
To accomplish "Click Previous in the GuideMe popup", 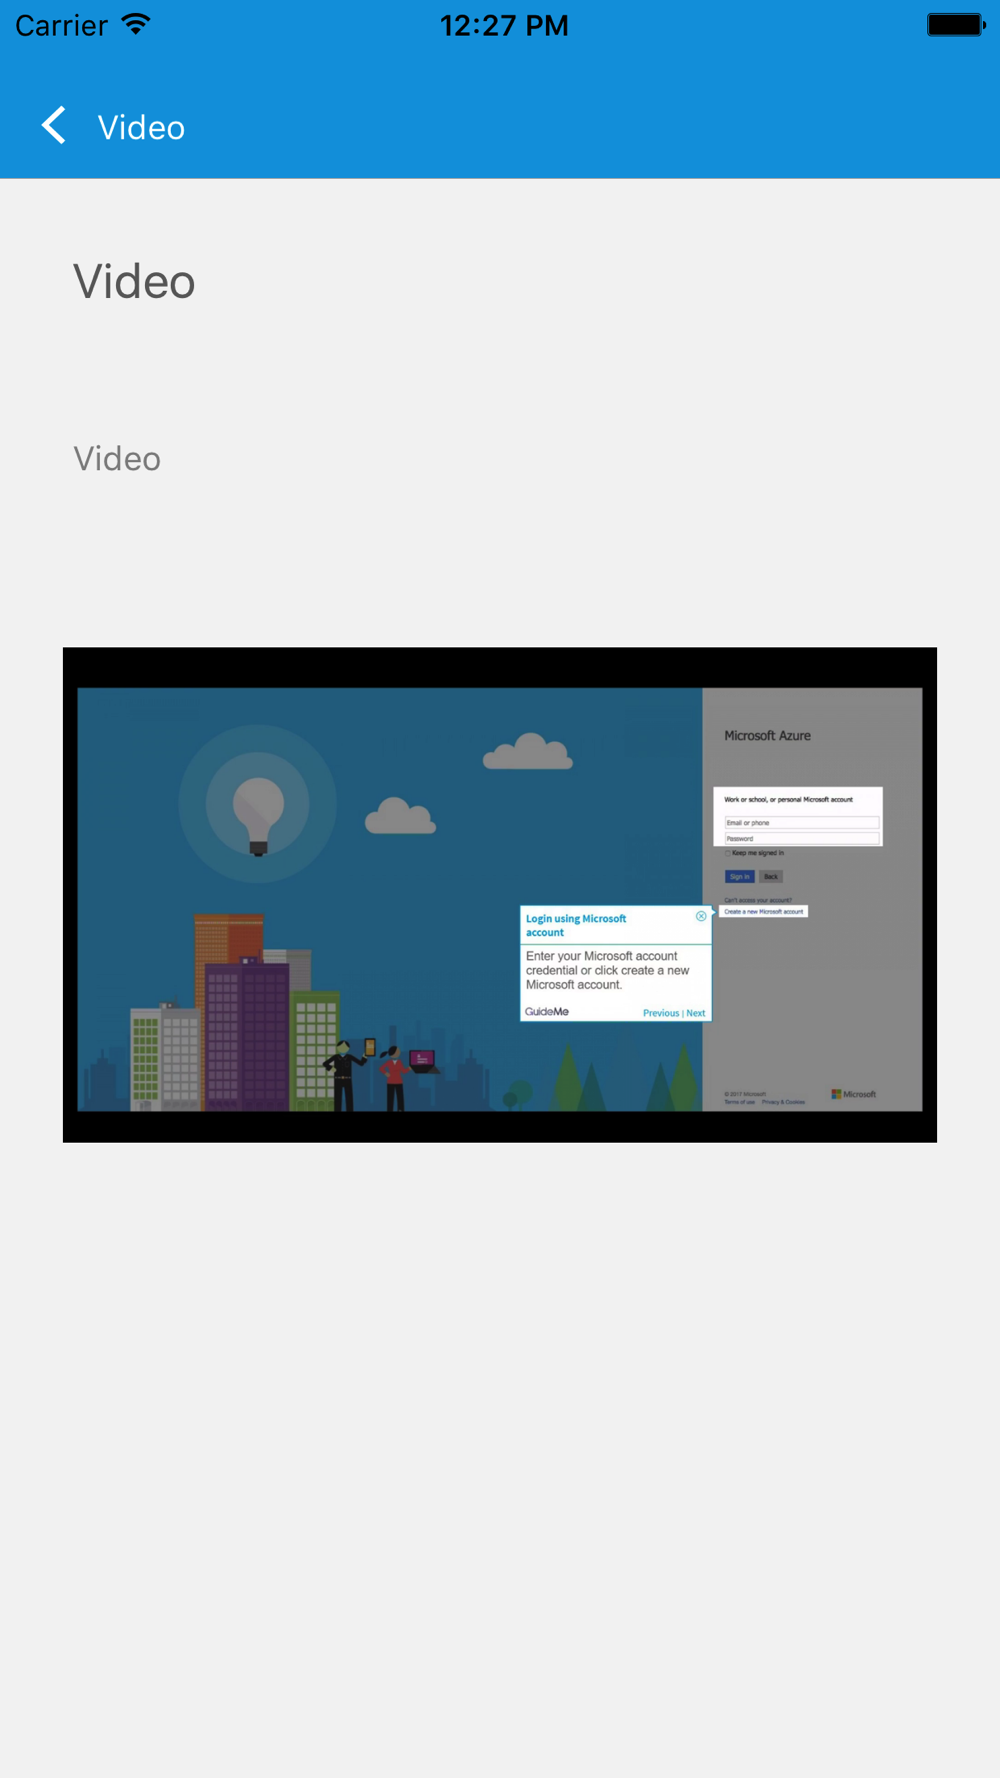I will [661, 1013].
